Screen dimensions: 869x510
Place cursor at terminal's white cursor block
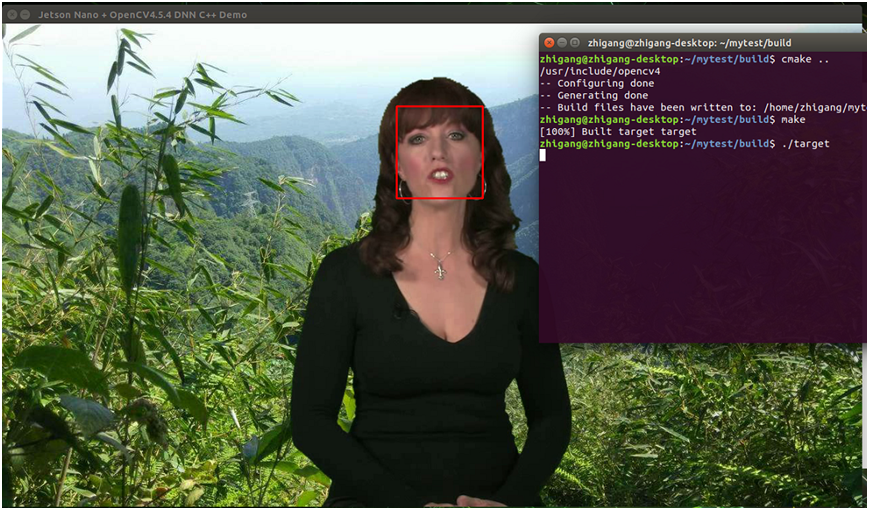click(x=543, y=155)
